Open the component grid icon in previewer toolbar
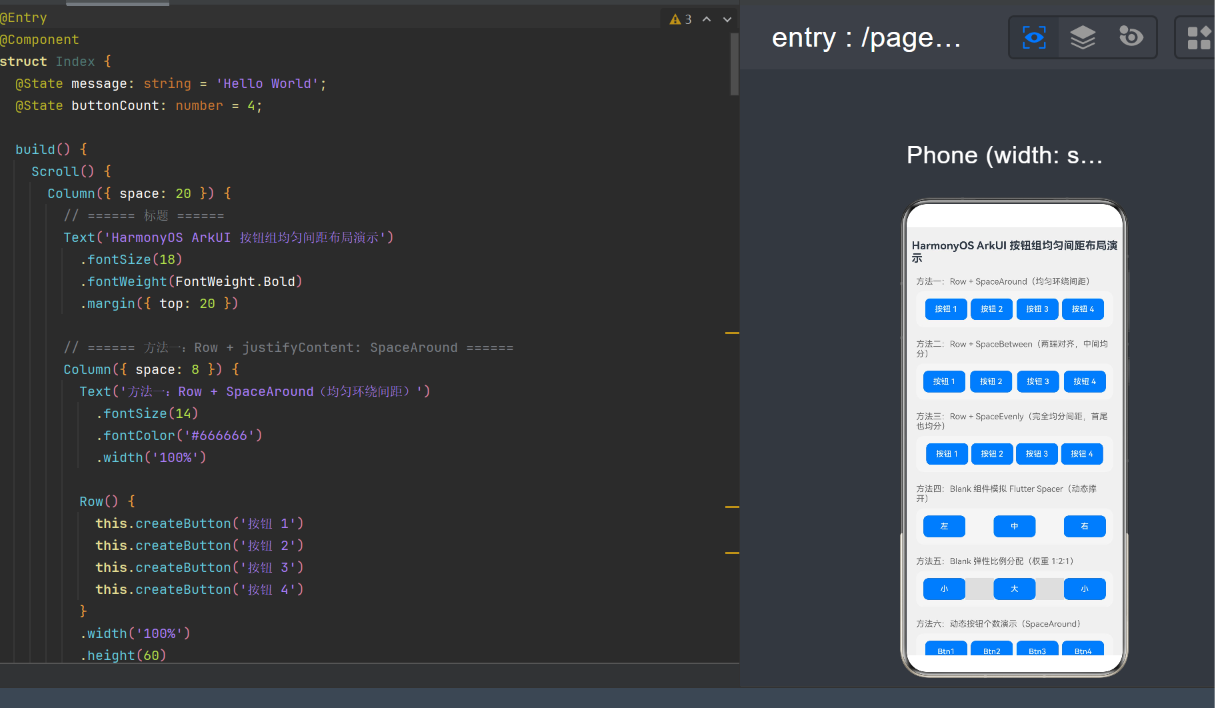1215x708 pixels. pos(1198,38)
